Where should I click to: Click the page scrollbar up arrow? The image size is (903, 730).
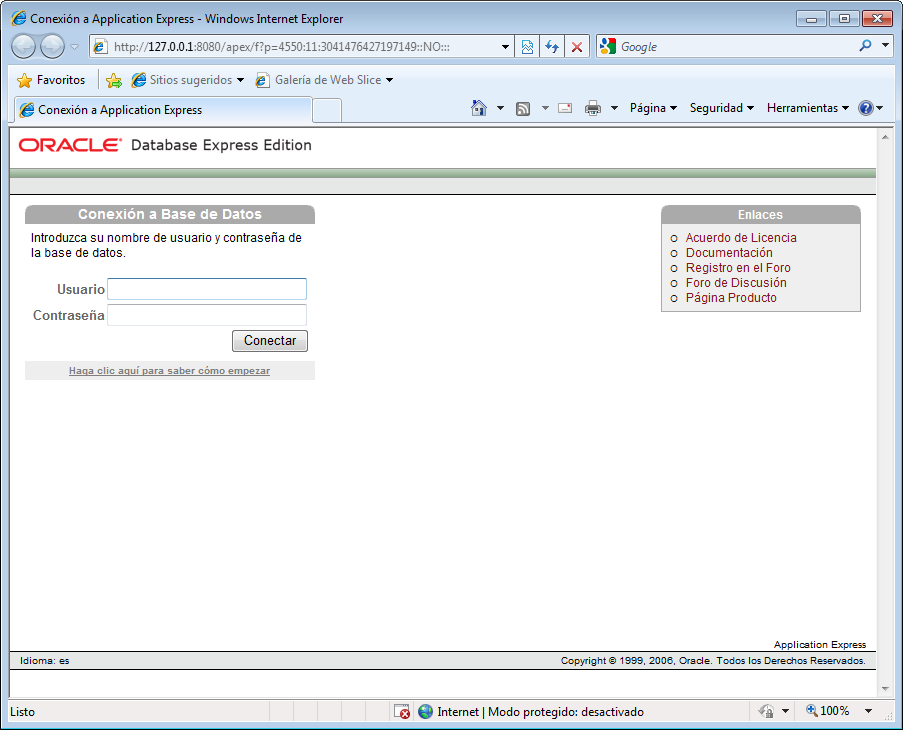[x=885, y=137]
